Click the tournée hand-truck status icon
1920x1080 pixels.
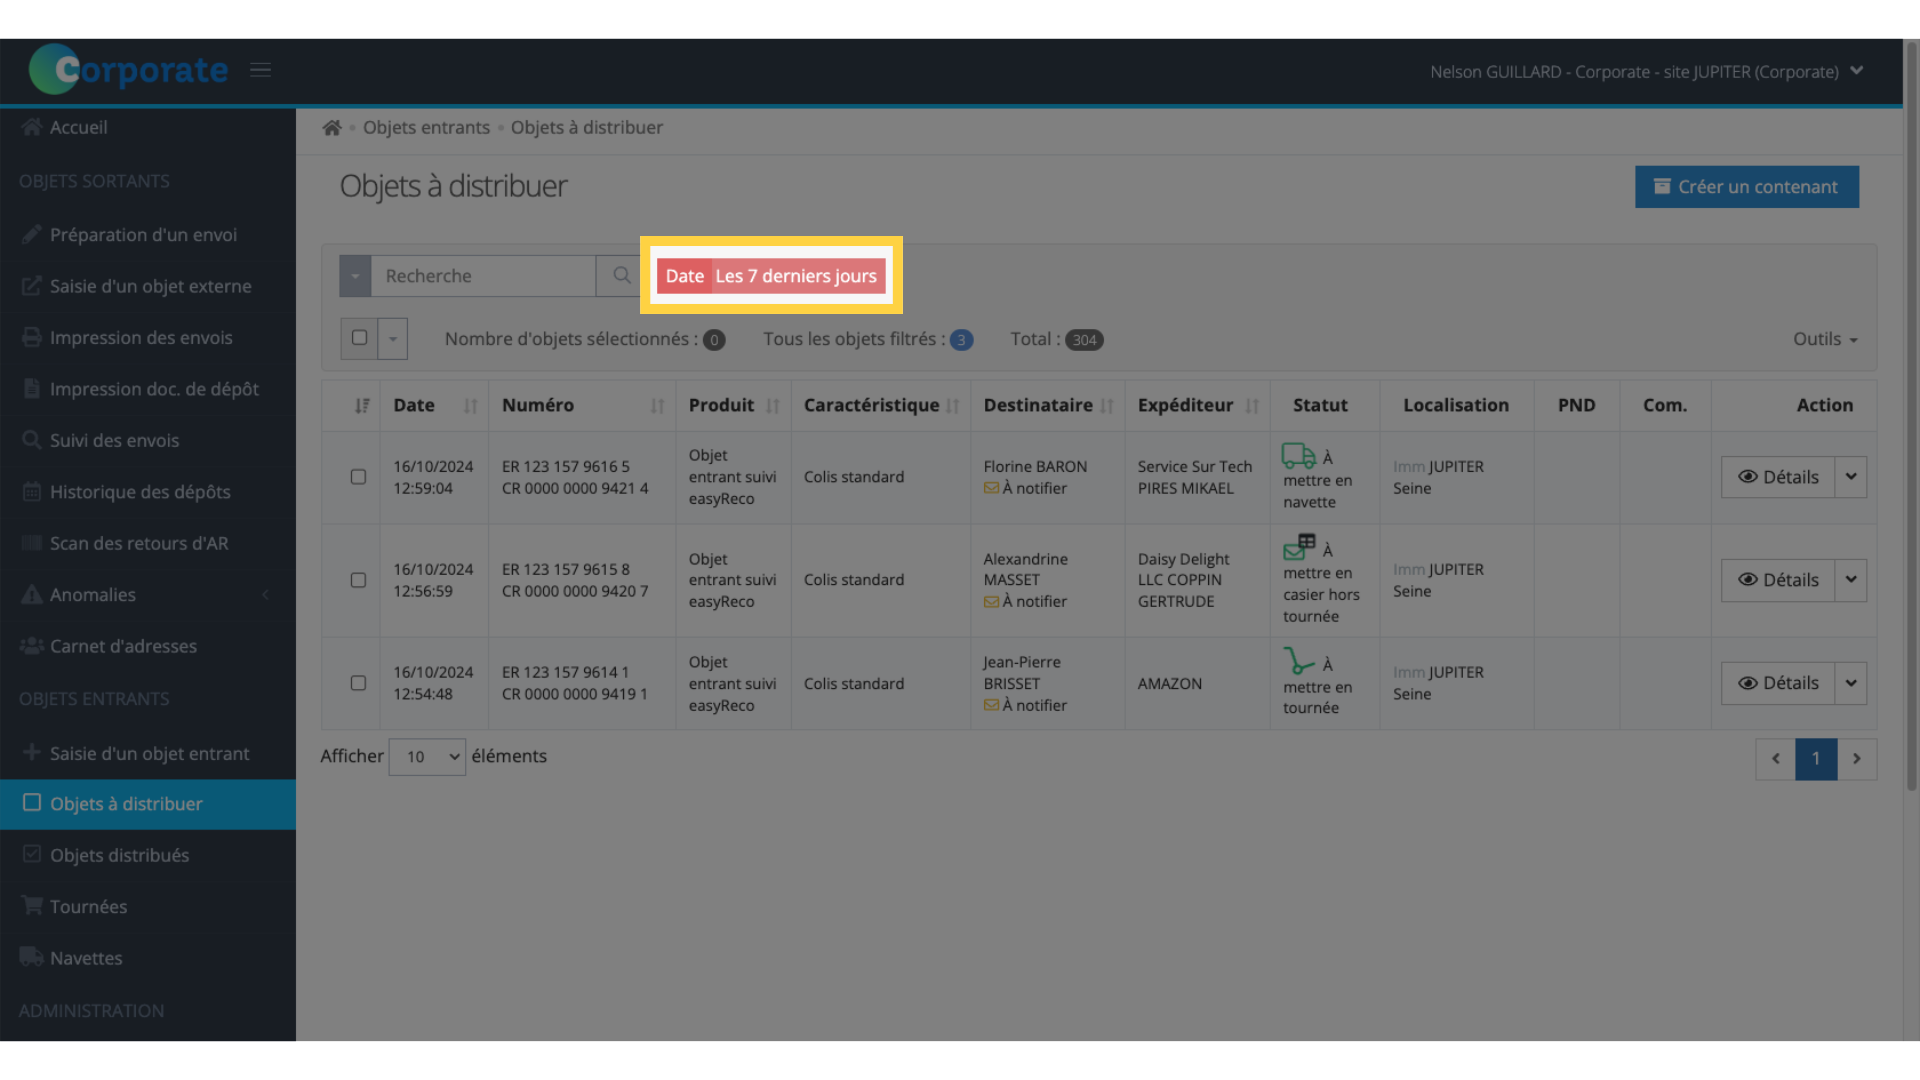1298,661
